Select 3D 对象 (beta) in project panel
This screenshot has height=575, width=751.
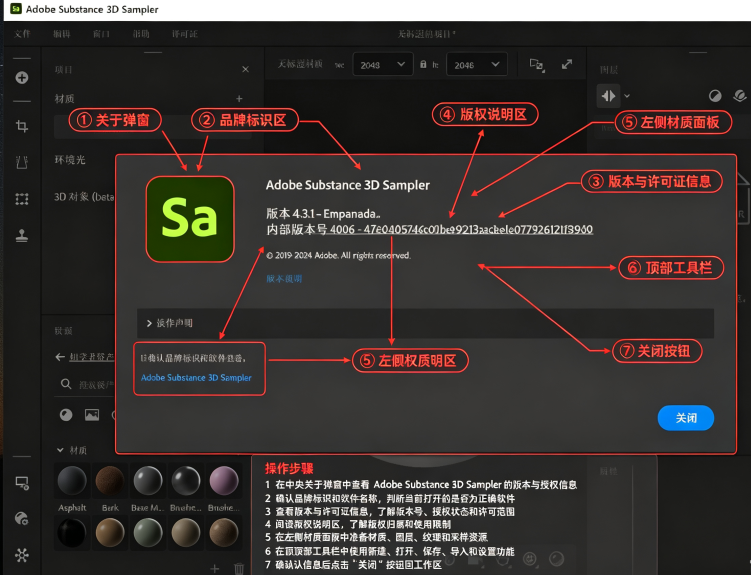coord(84,197)
